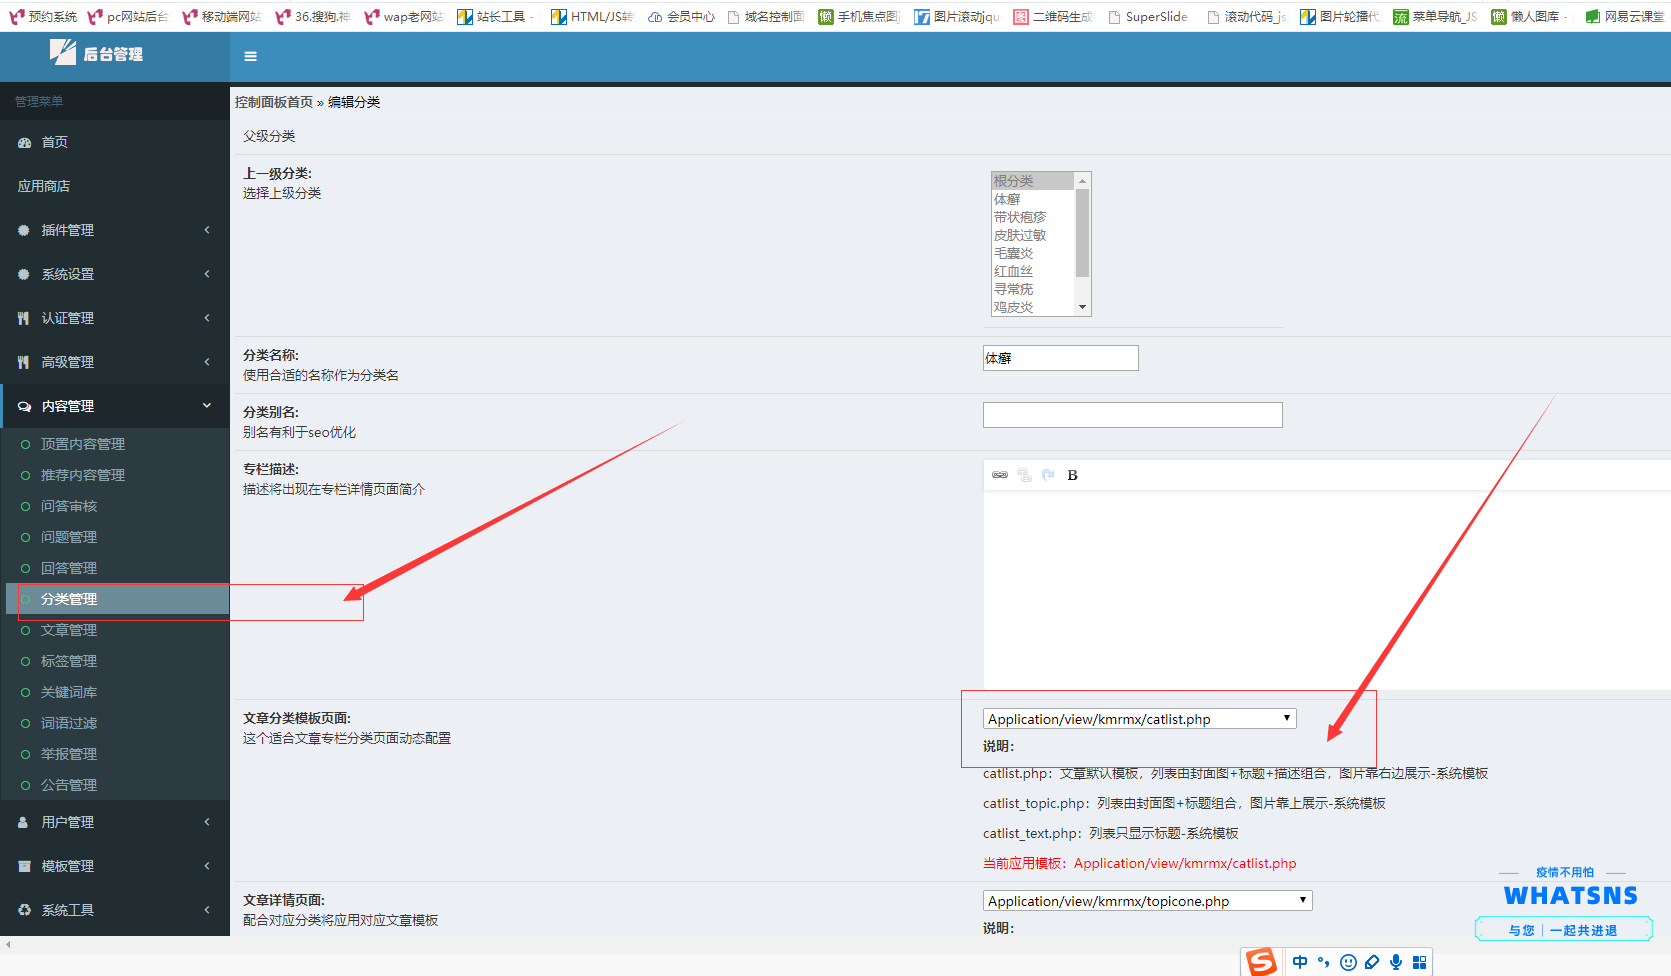Collapse the 内容管理 sidebar section
This screenshot has height=976, width=1671.
[115, 406]
